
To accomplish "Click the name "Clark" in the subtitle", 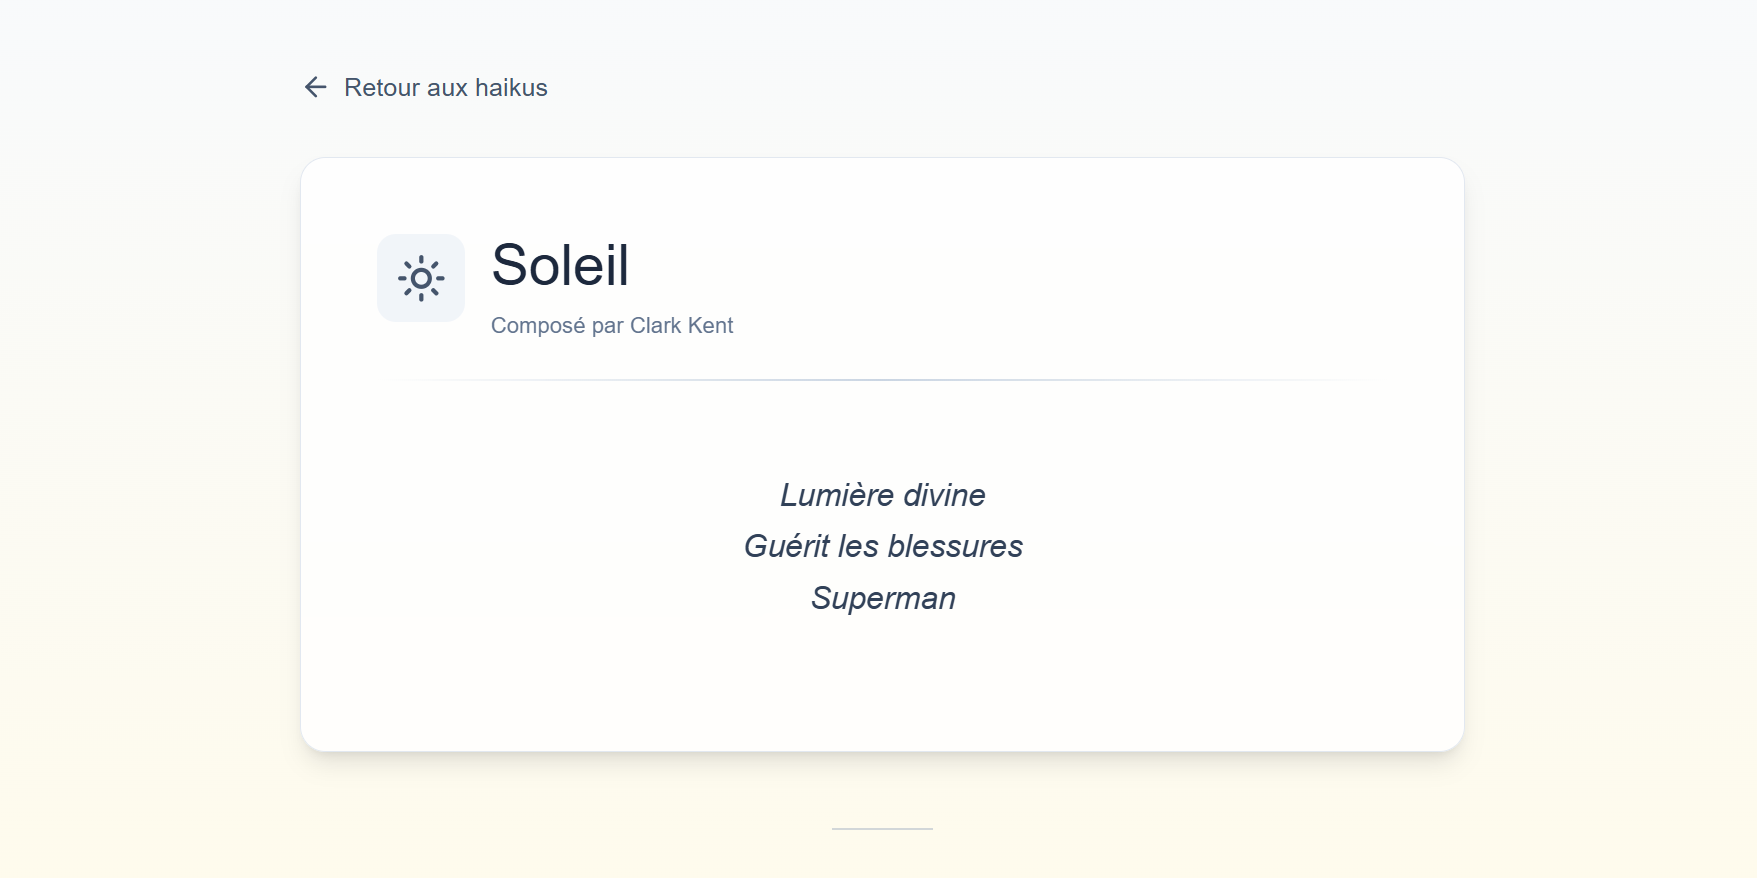I will pyautogui.click(x=656, y=326).
